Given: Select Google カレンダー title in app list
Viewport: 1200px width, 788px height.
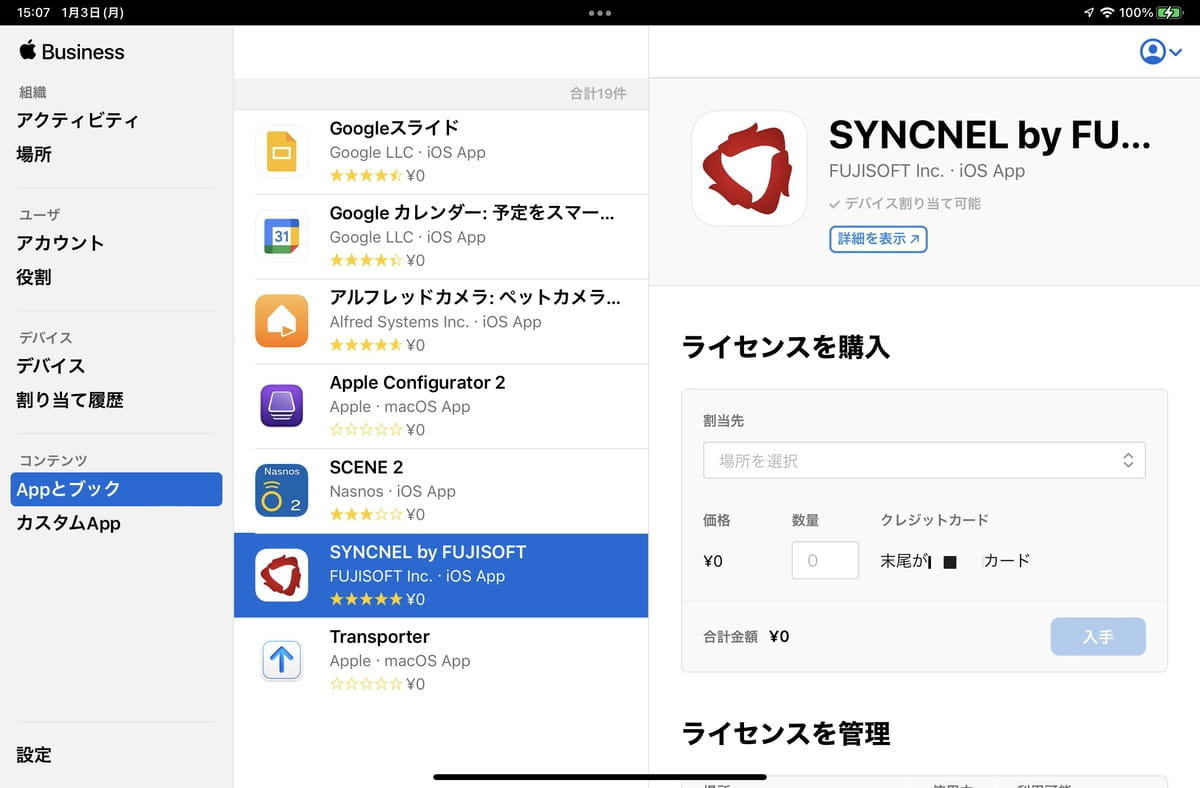Looking at the screenshot, I should pyautogui.click(x=472, y=213).
